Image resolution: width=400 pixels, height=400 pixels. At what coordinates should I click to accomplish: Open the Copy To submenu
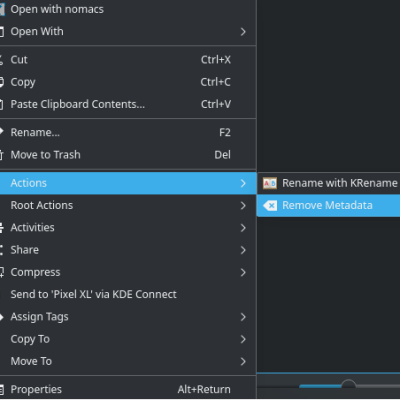click(128, 339)
